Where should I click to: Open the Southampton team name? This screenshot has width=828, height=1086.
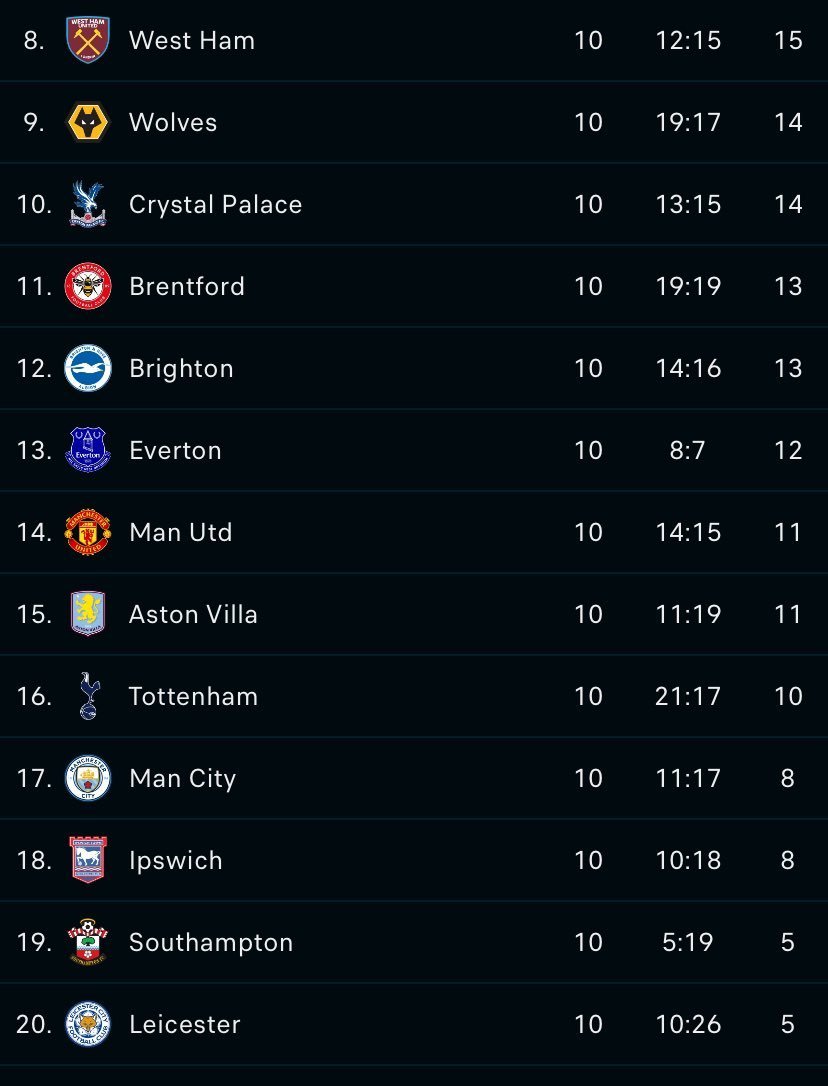[x=211, y=943]
